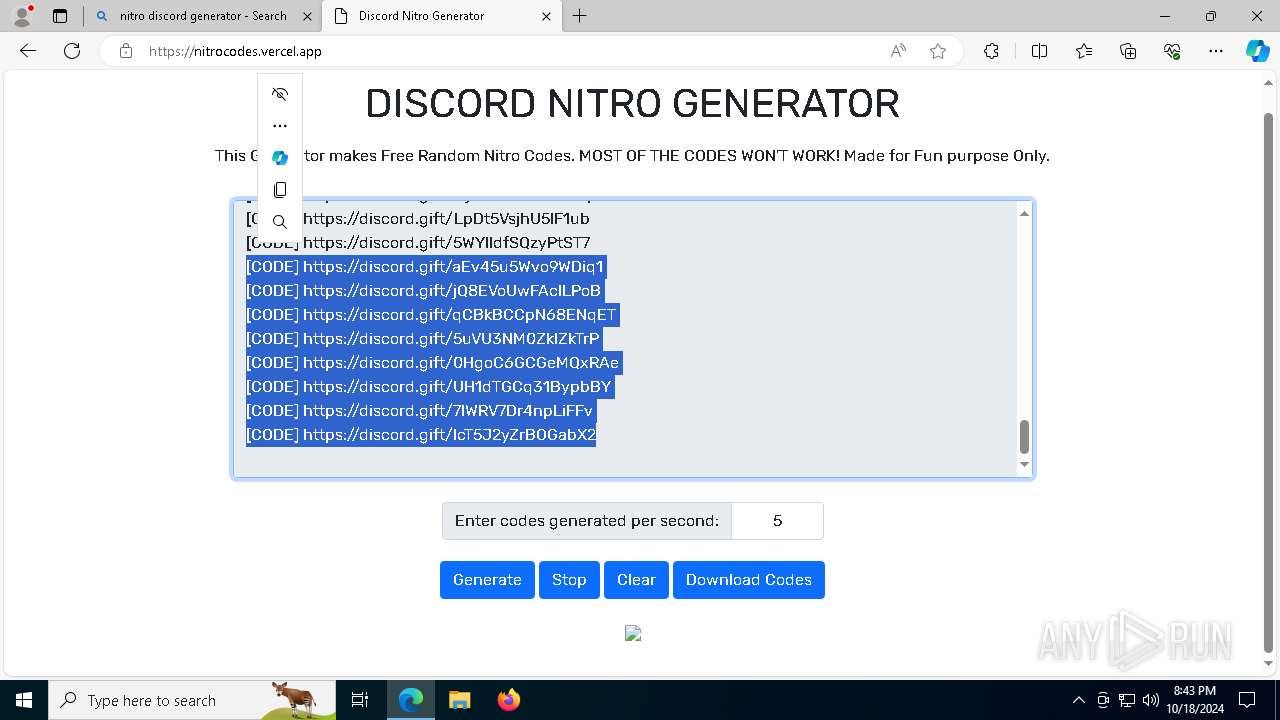Open the network tray icon
1280x720 pixels.
(1127, 700)
